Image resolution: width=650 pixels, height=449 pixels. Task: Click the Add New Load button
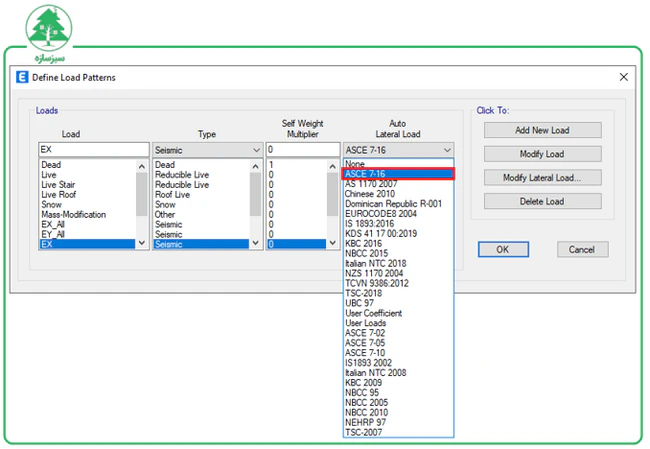(x=542, y=130)
